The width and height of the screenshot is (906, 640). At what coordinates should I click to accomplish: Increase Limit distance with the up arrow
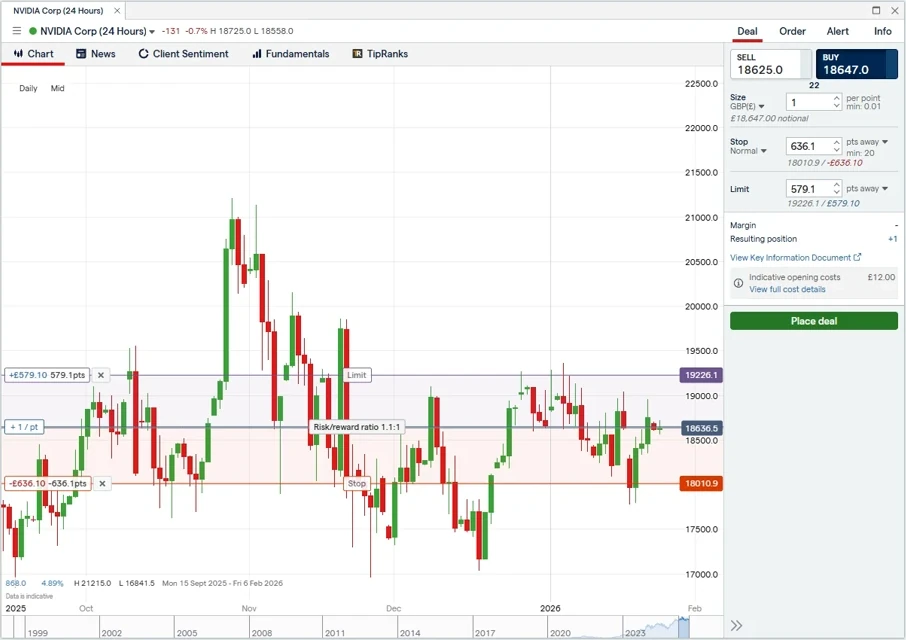point(836,185)
